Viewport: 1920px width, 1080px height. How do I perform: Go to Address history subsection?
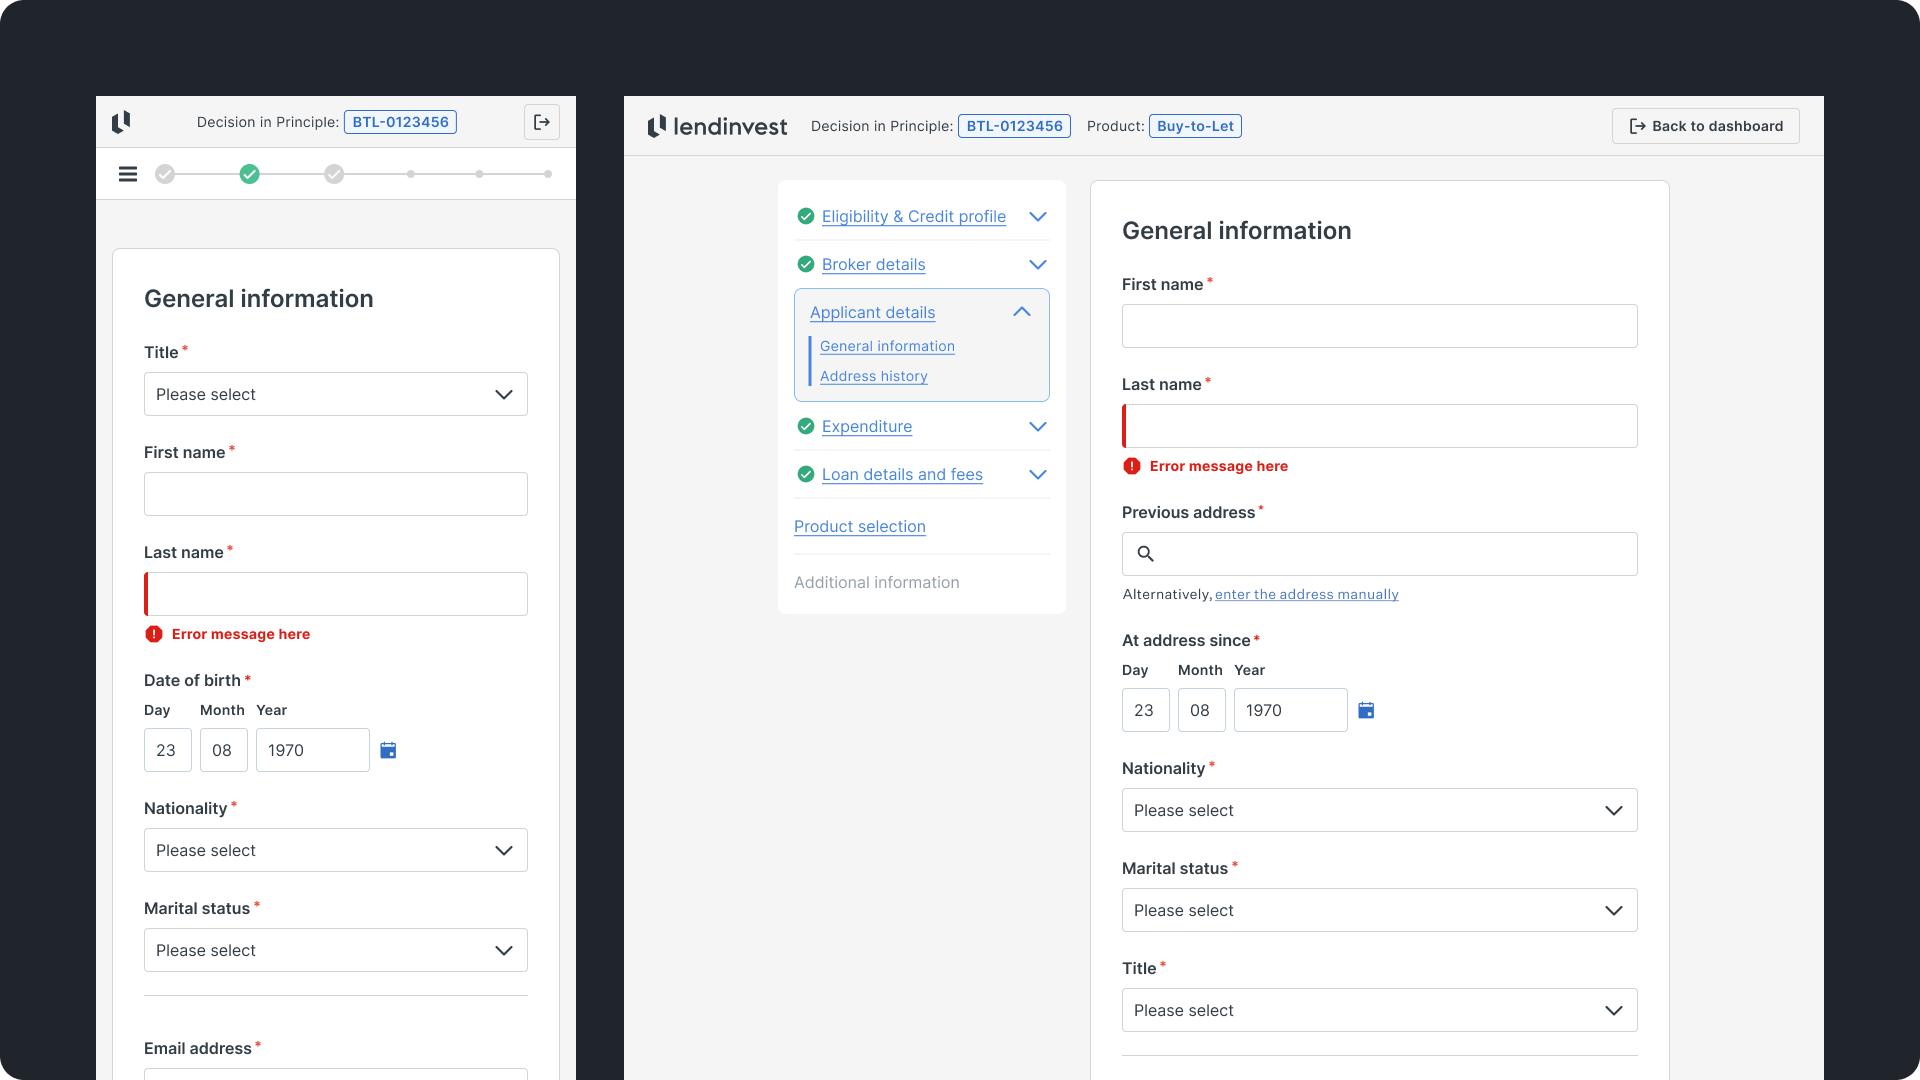(874, 376)
